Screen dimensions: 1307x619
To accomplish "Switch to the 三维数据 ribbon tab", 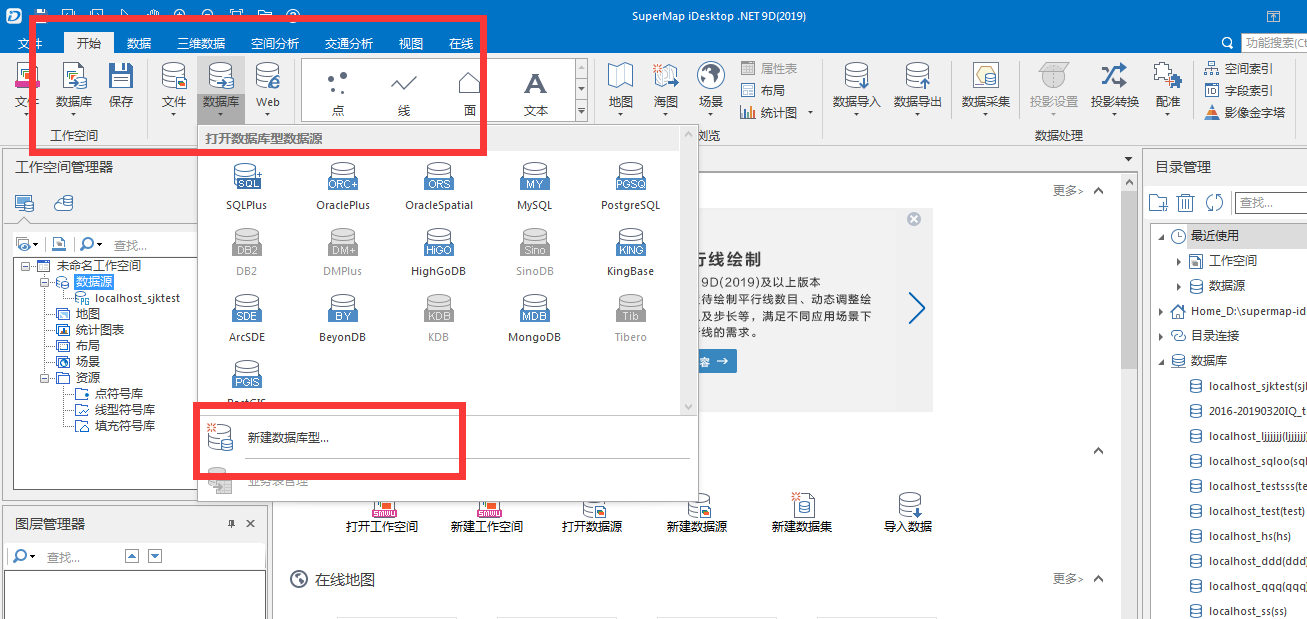I will 201,44.
